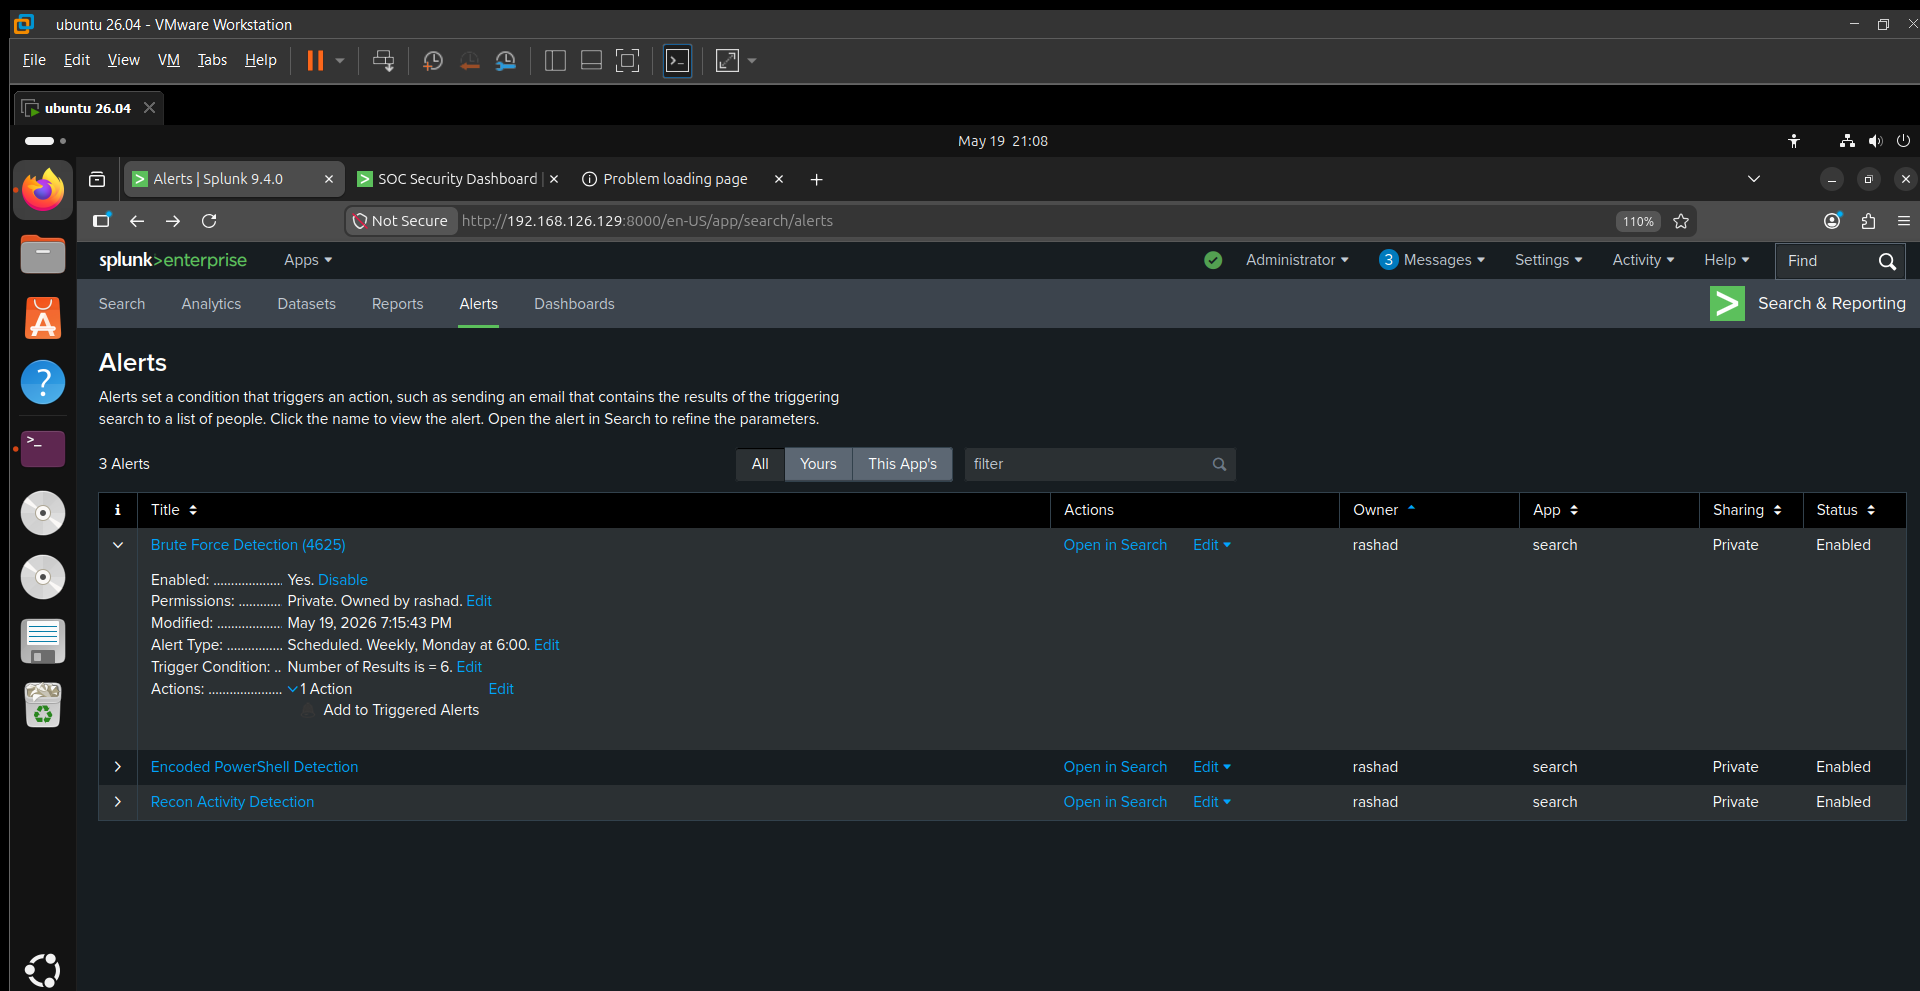
Task: Click the Find search magnifier icon
Action: click(1887, 261)
